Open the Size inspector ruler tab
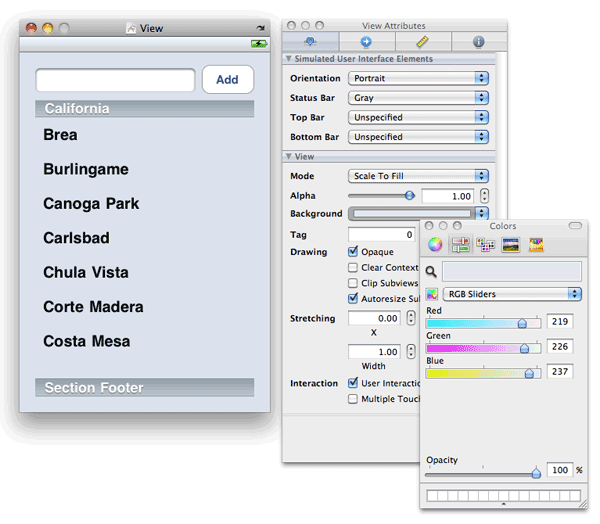Image resolution: width=600 pixels, height=524 pixels. point(423,42)
